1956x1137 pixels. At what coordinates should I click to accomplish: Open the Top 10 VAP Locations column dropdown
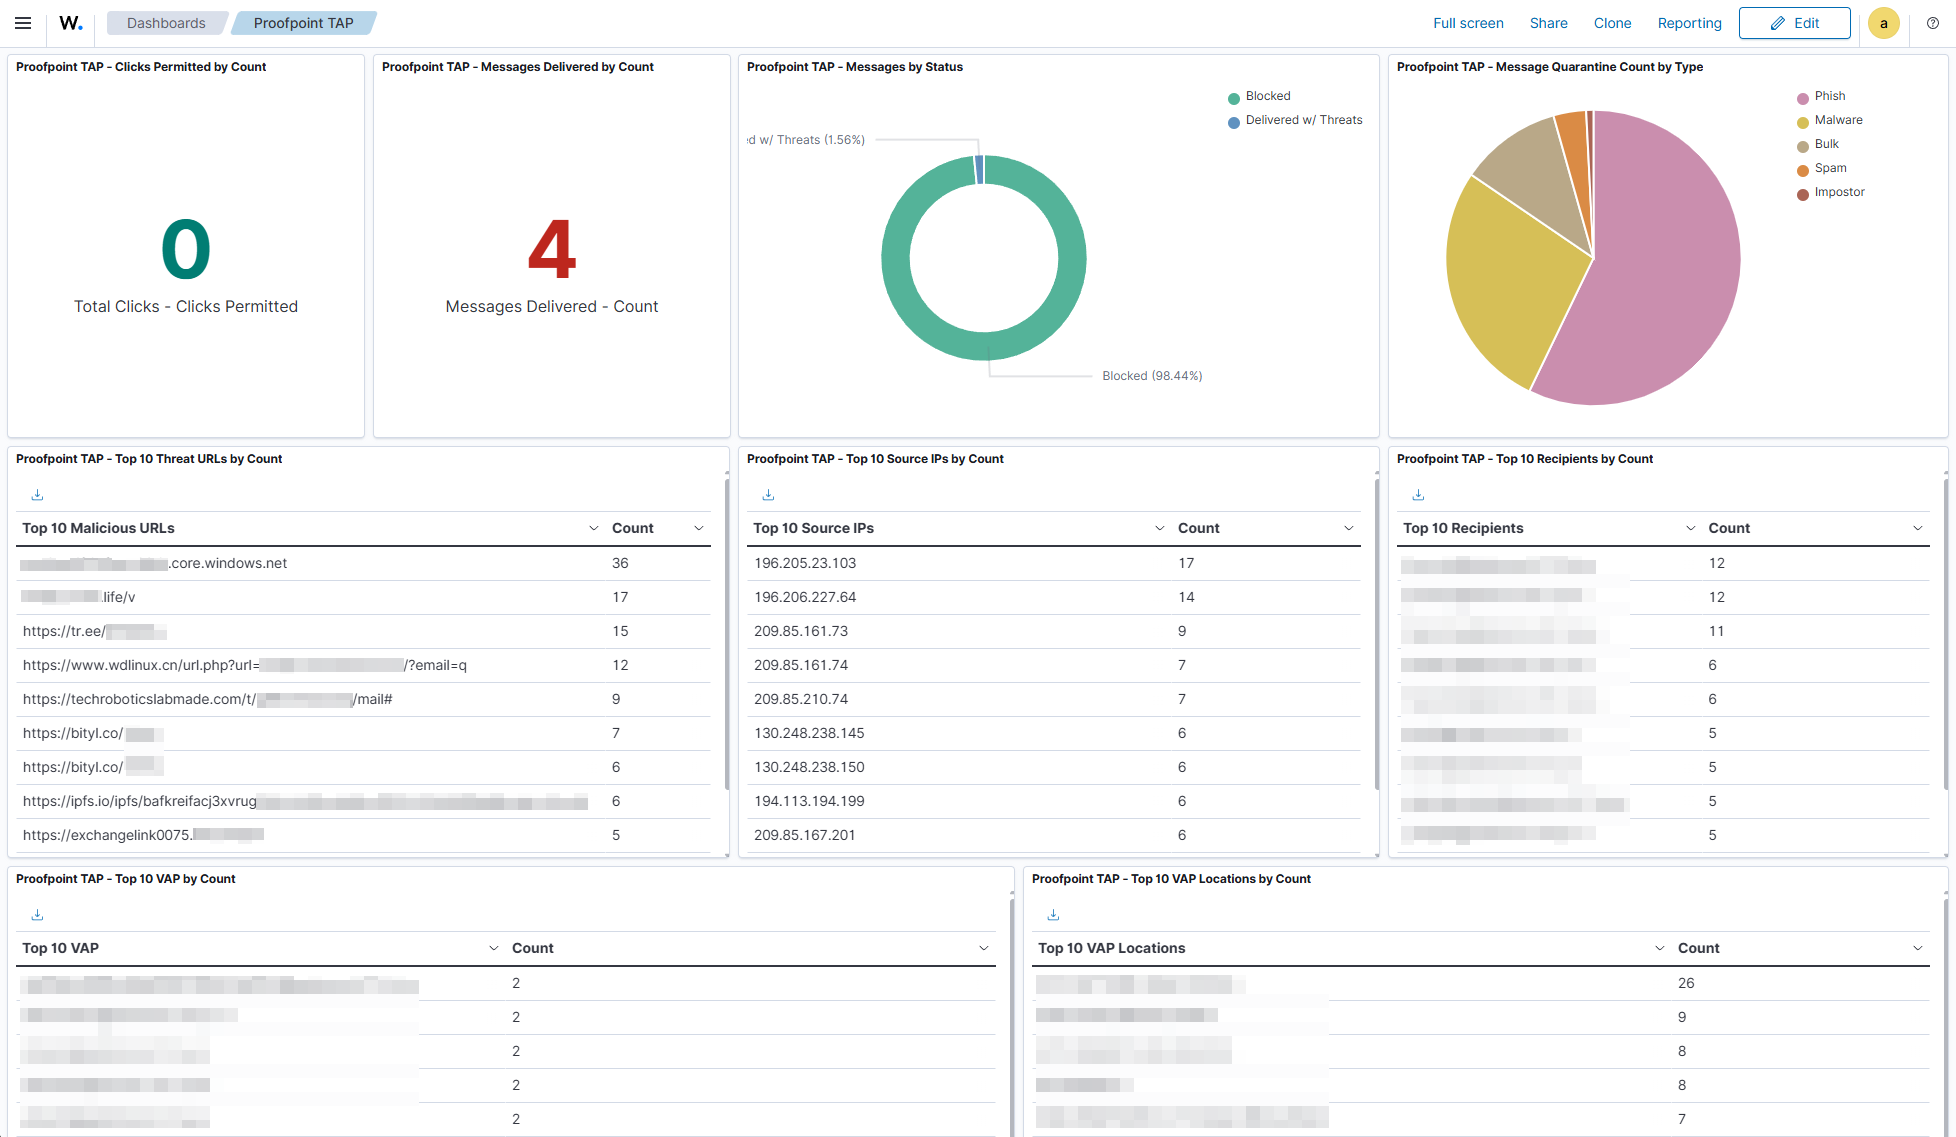click(1660, 947)
